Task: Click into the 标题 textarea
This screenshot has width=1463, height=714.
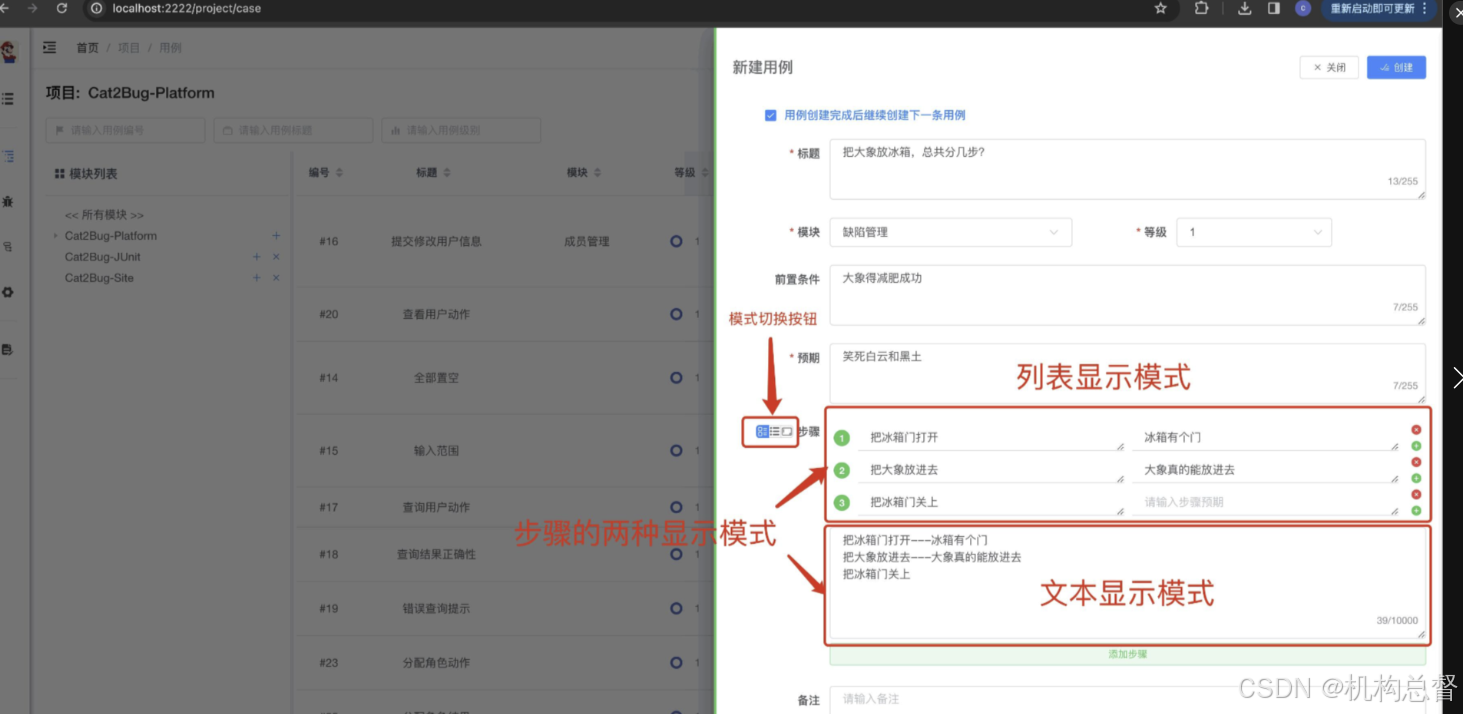Action: pos(1127,169)
